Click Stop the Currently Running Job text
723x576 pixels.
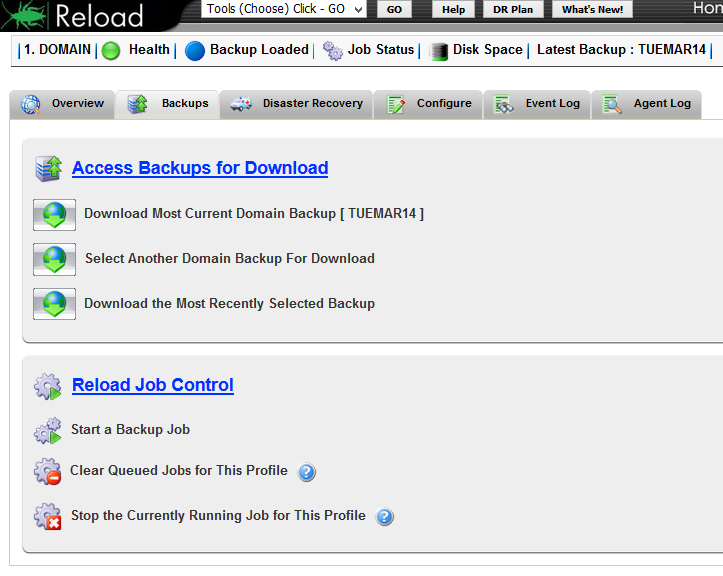pyautogui.click(x=218, y=516)
